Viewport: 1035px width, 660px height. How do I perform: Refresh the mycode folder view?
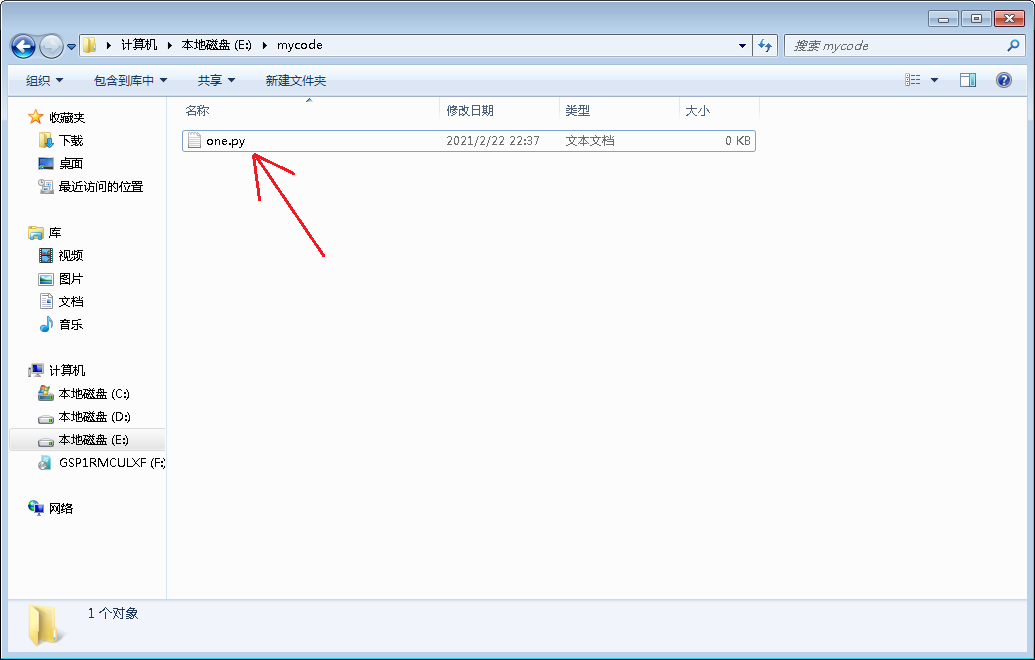[x=765, y=46]
